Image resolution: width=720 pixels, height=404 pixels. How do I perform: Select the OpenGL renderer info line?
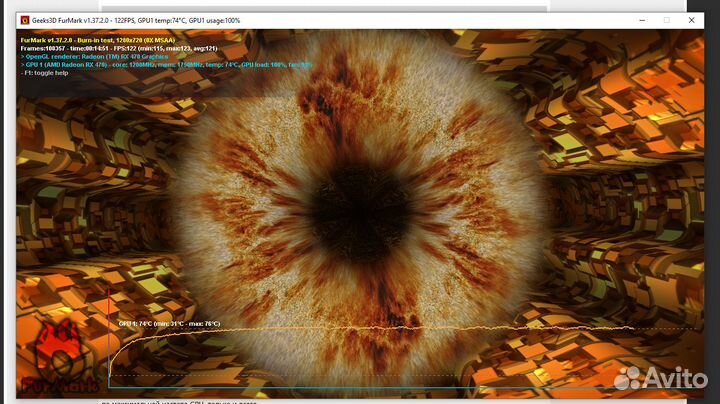point(95,56)
